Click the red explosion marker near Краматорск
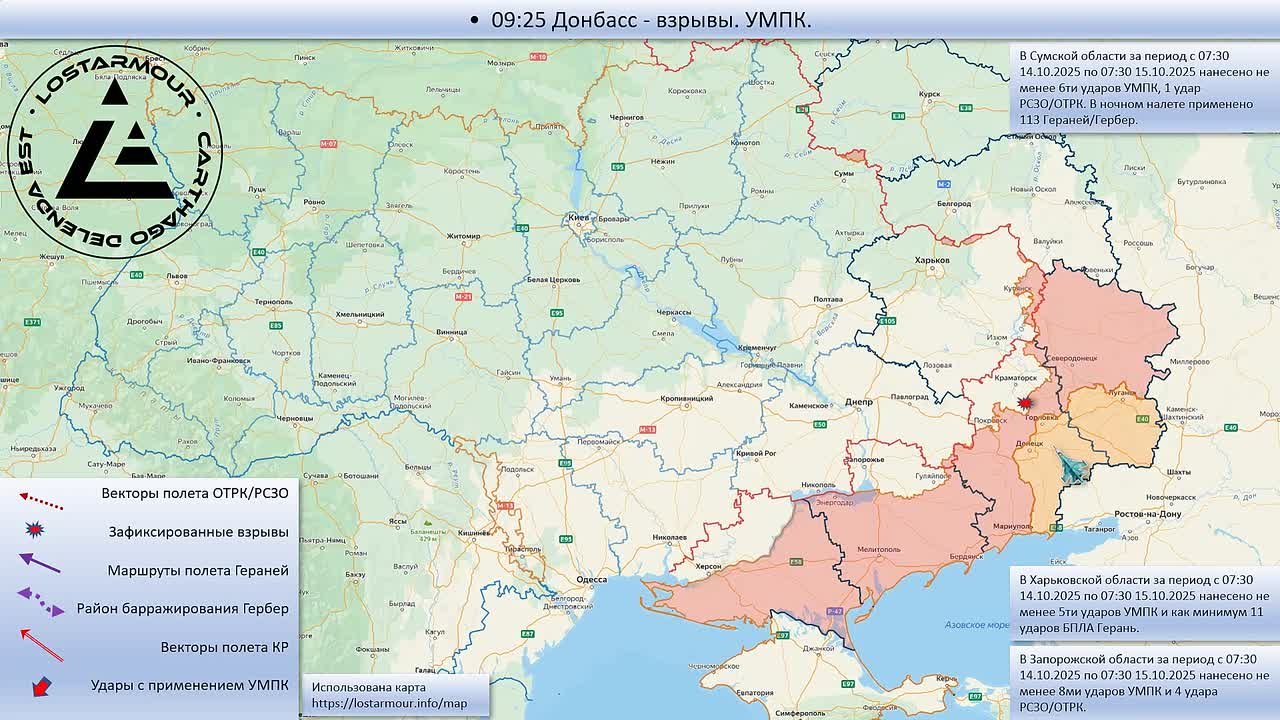The width and height of the screenshot is (1280, 720). click(1024, 403)
